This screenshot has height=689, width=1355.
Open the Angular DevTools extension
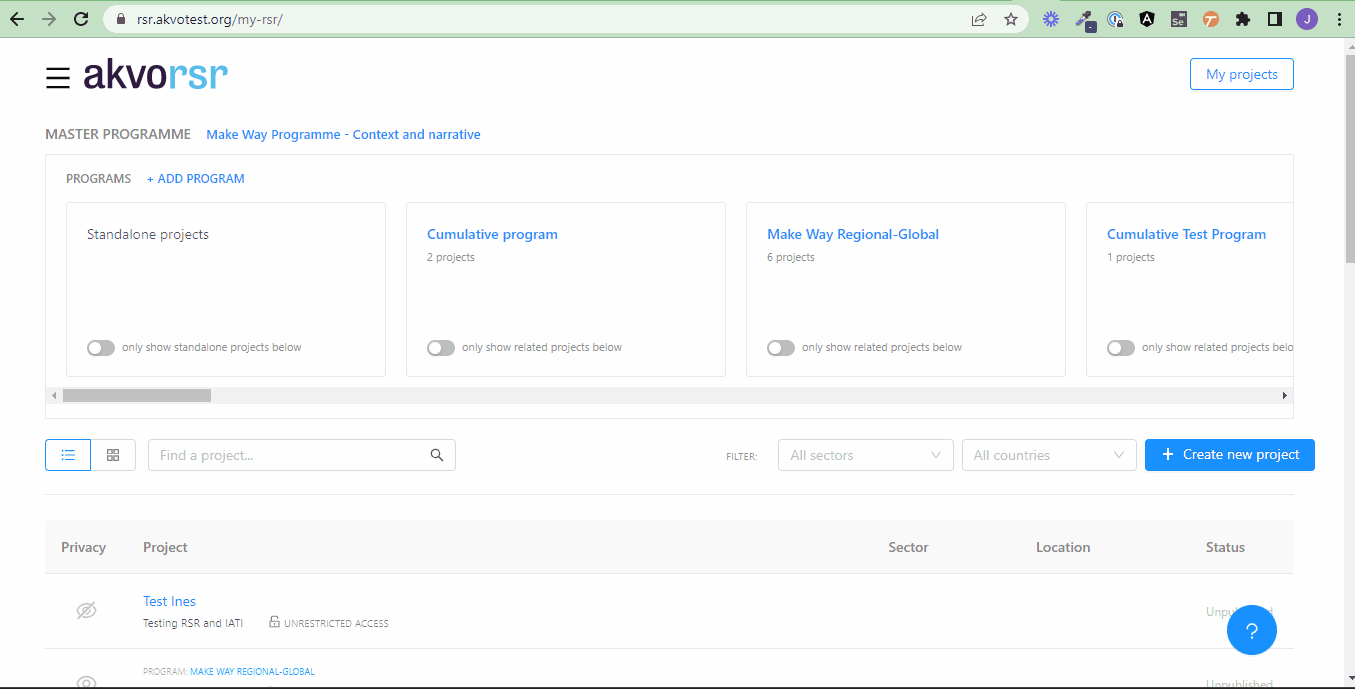(1147, 19)
